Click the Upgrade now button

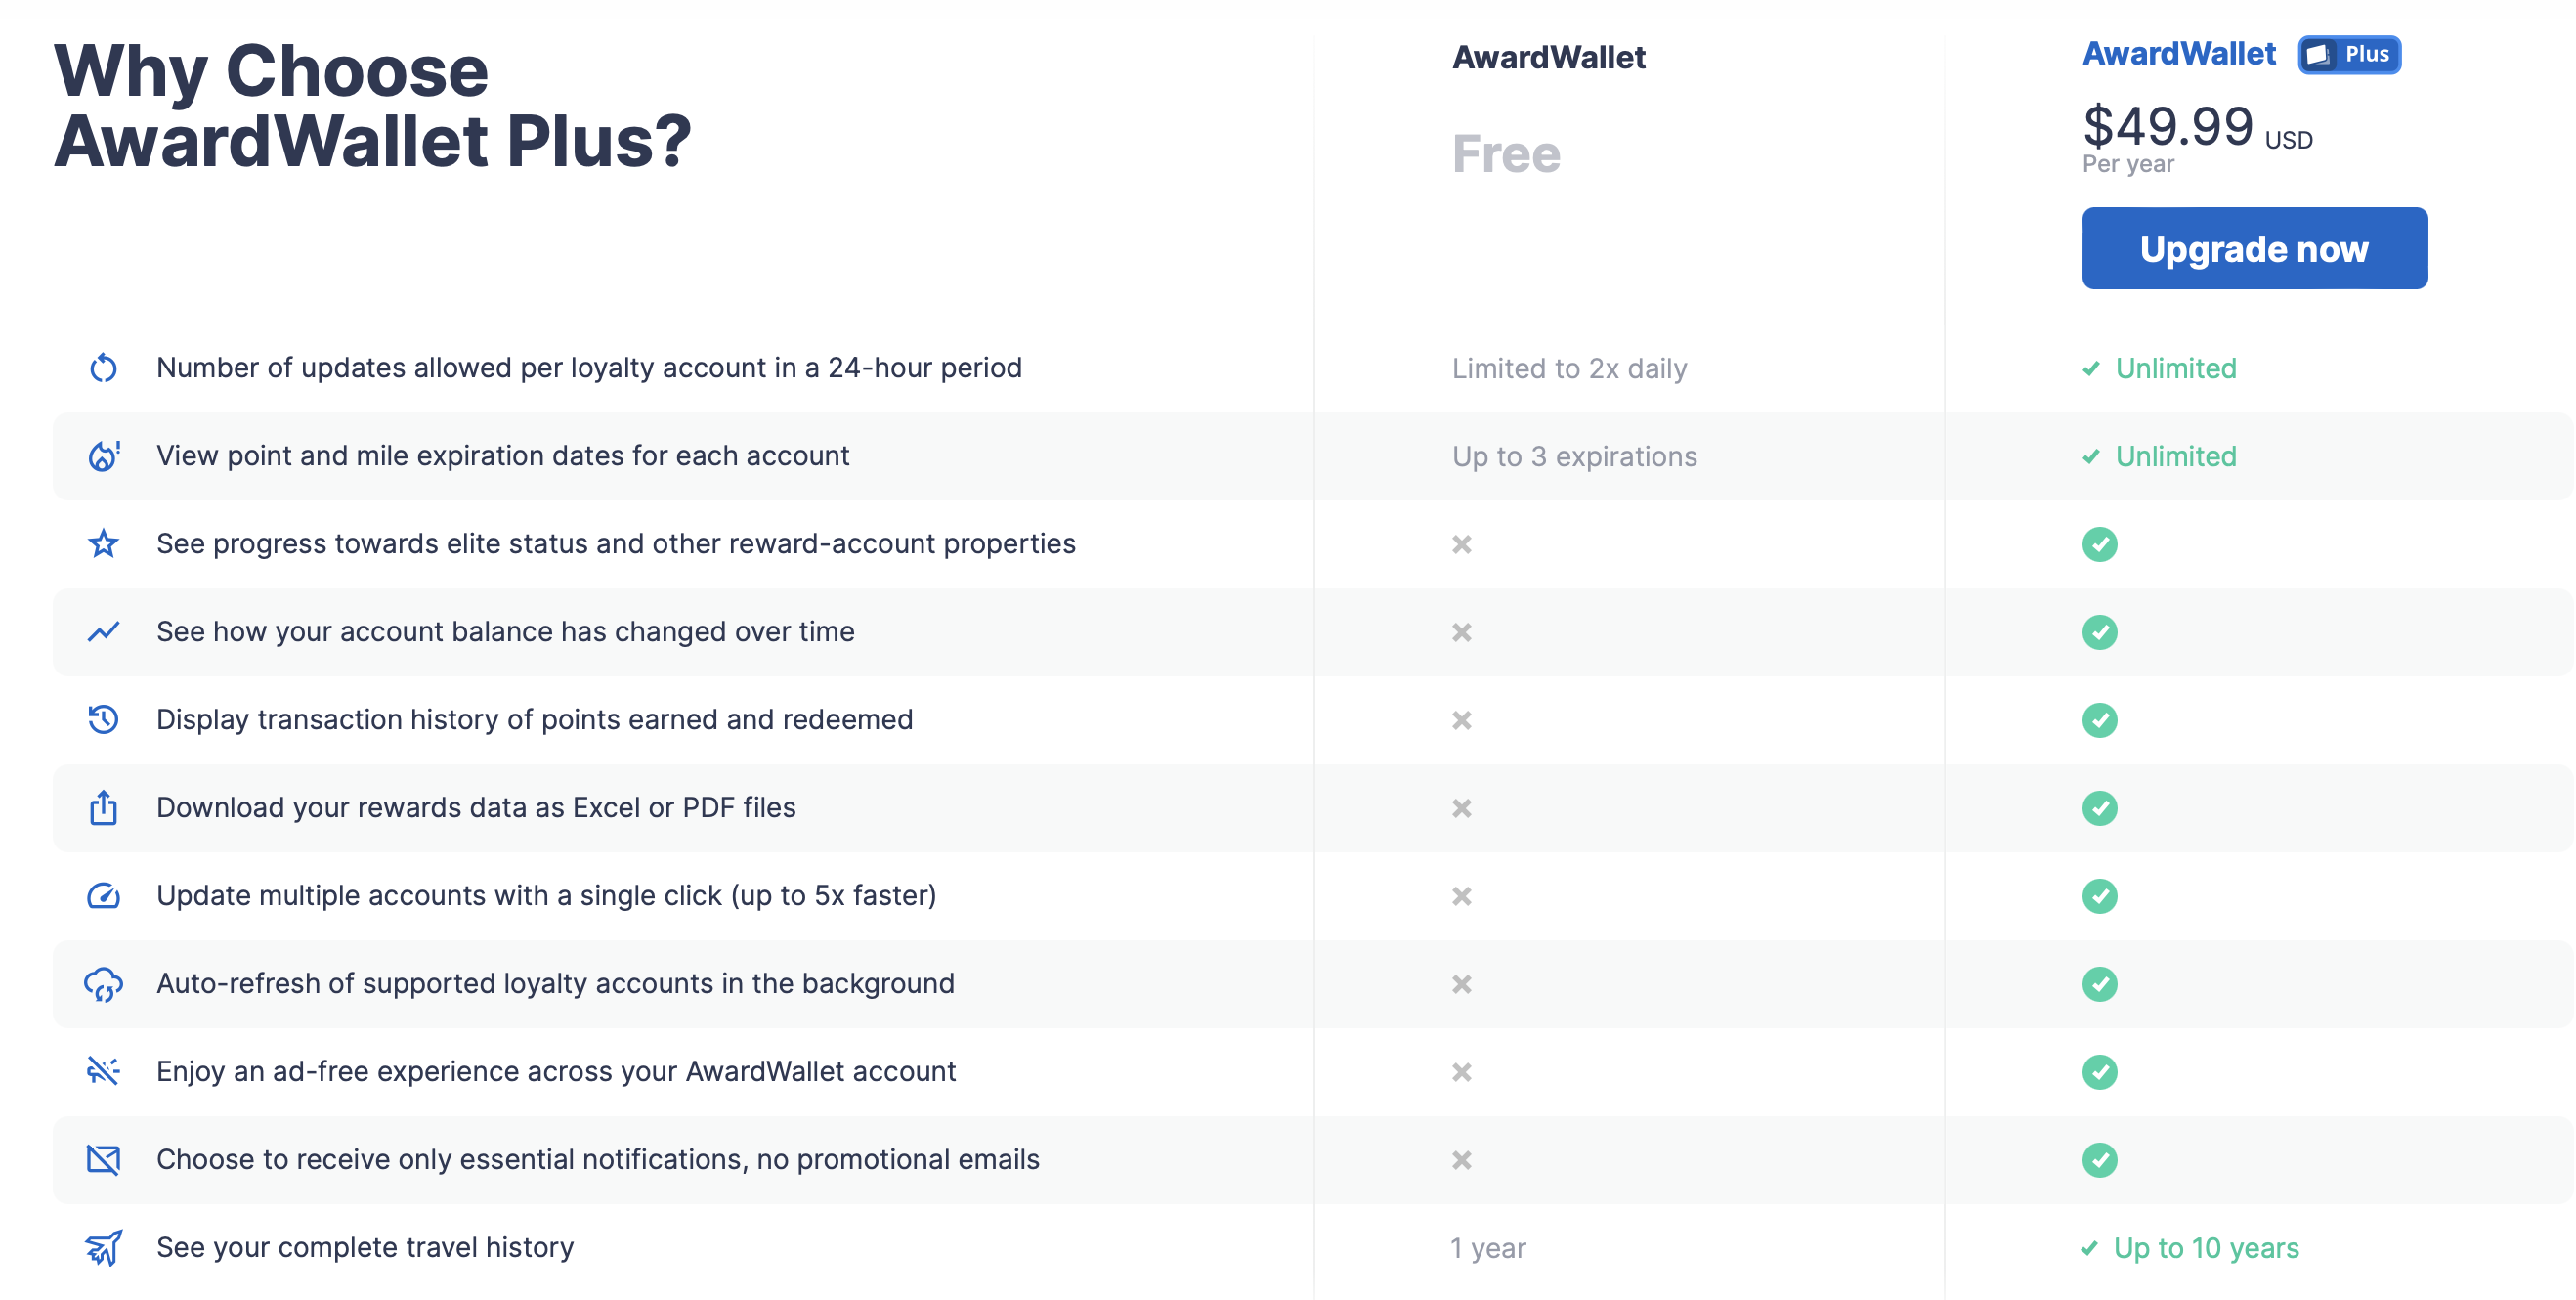(x=2254, y=248)
